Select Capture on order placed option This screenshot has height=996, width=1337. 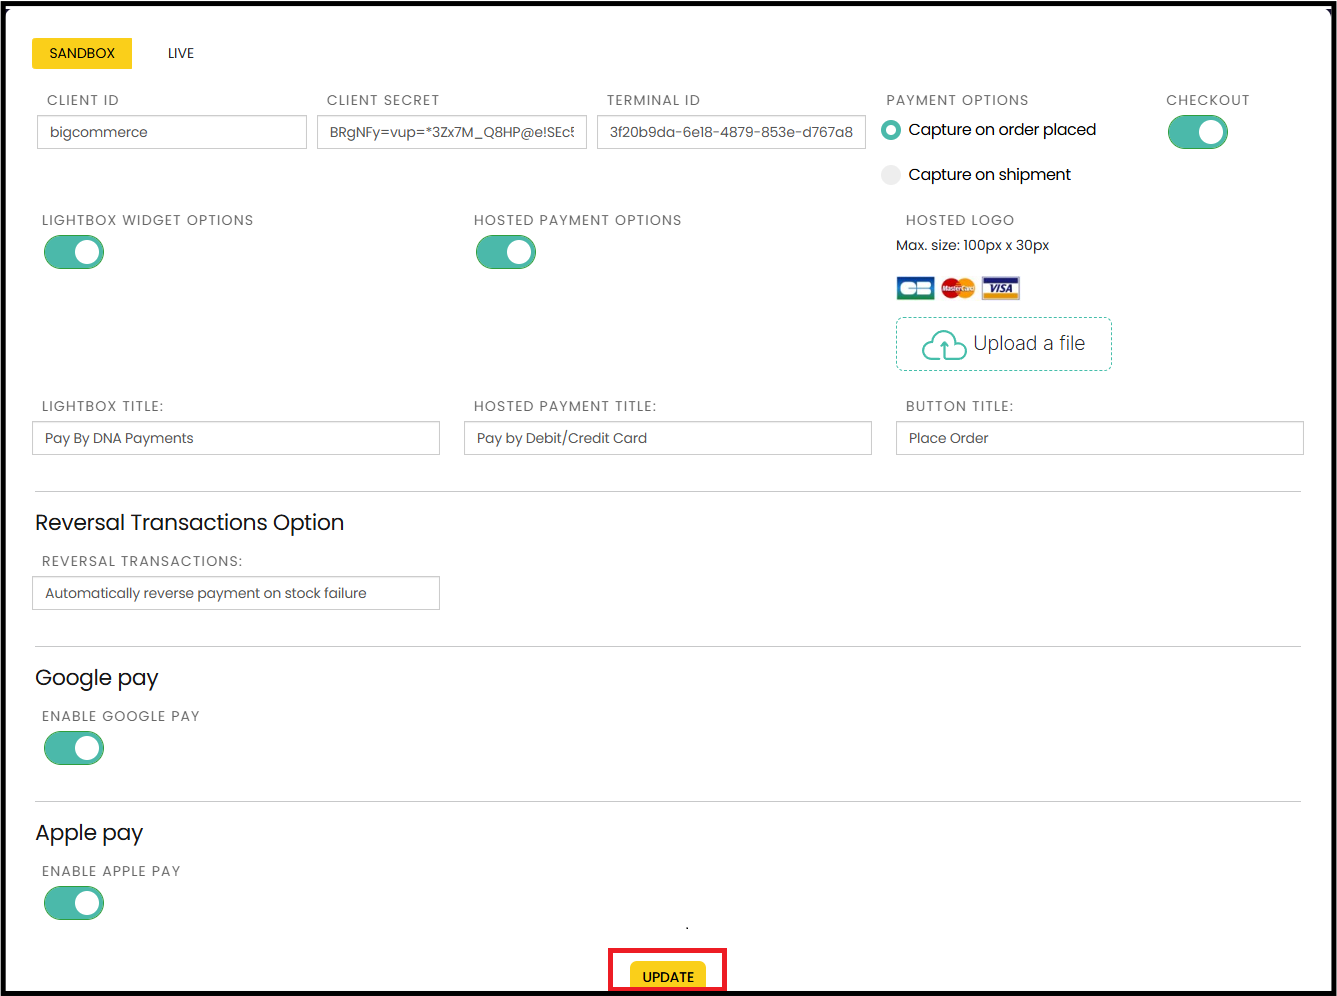891,130
